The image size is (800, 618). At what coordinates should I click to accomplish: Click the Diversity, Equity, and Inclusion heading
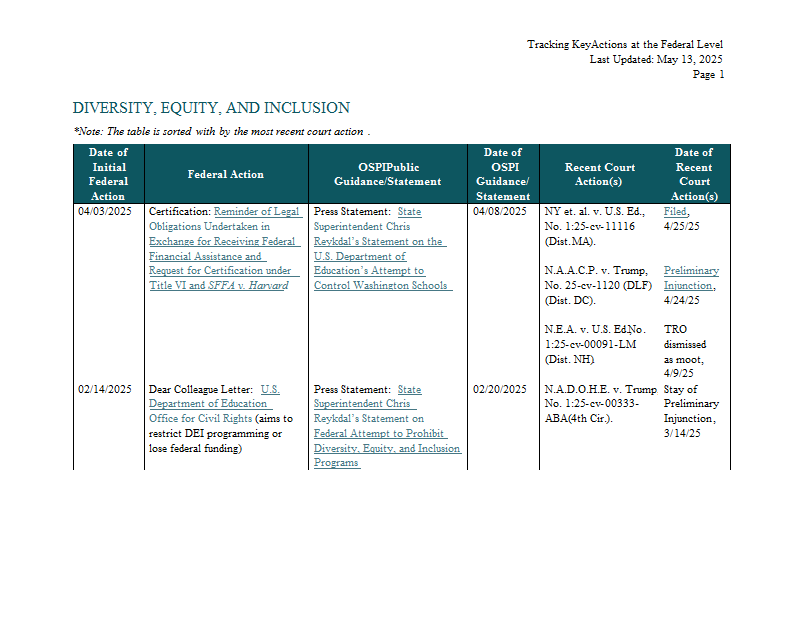coord(211,108)
